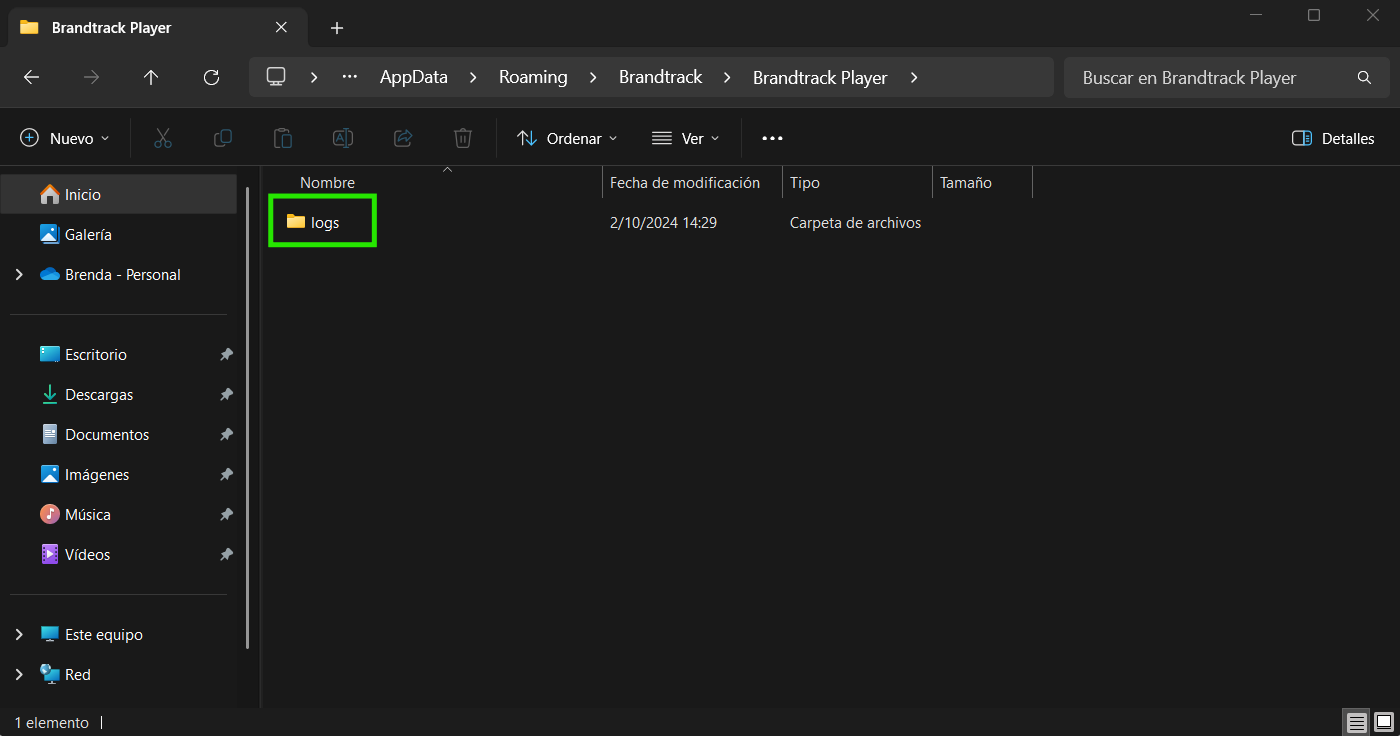
Task: Unpin Escritorio using its pin icon
Action: 227,354
